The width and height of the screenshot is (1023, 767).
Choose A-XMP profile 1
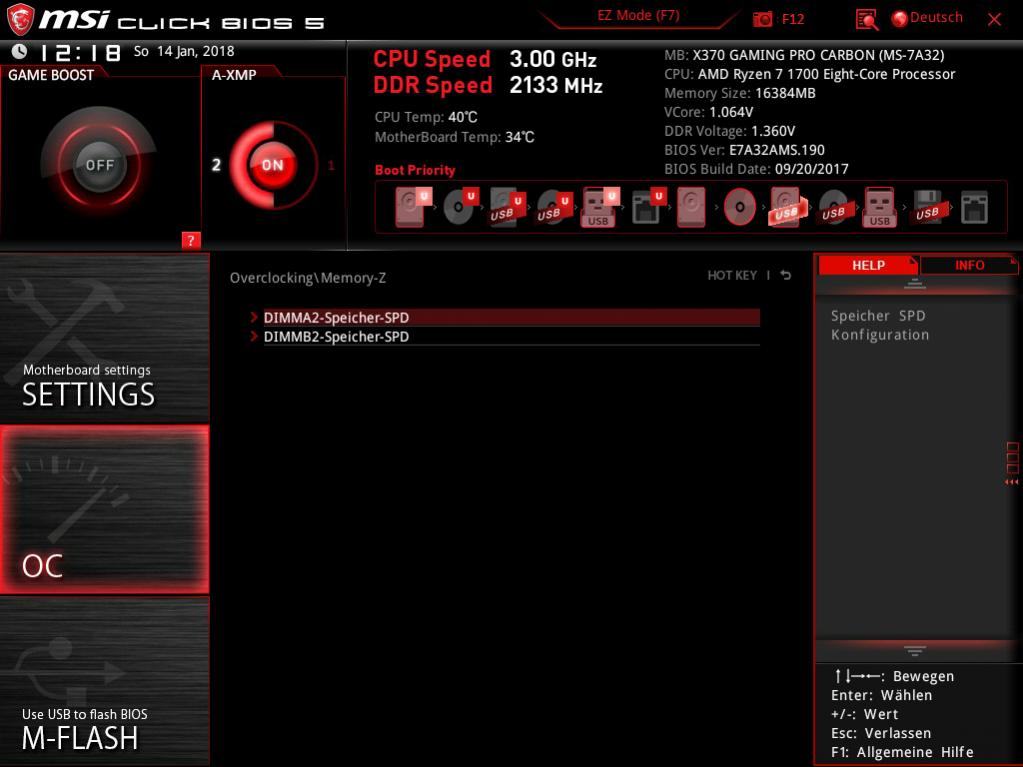coord(331,166)
